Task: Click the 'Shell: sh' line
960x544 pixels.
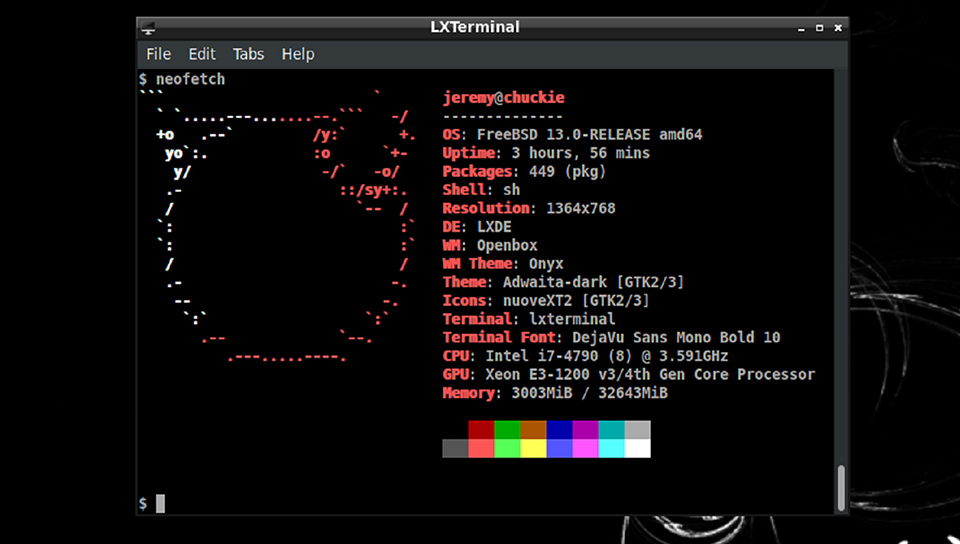Action: (x=481, y=190)
